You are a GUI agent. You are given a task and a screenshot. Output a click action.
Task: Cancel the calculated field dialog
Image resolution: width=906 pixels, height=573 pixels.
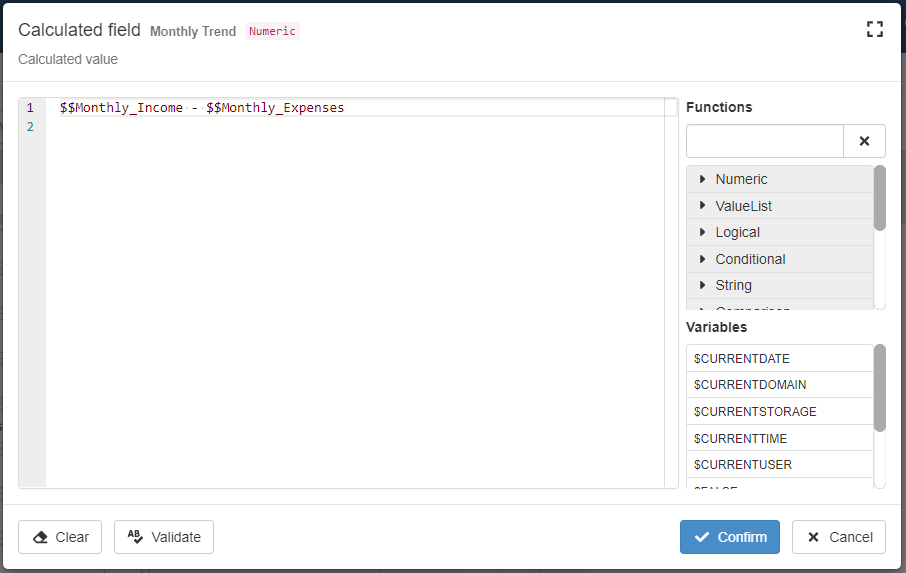[x=839, y=537]
